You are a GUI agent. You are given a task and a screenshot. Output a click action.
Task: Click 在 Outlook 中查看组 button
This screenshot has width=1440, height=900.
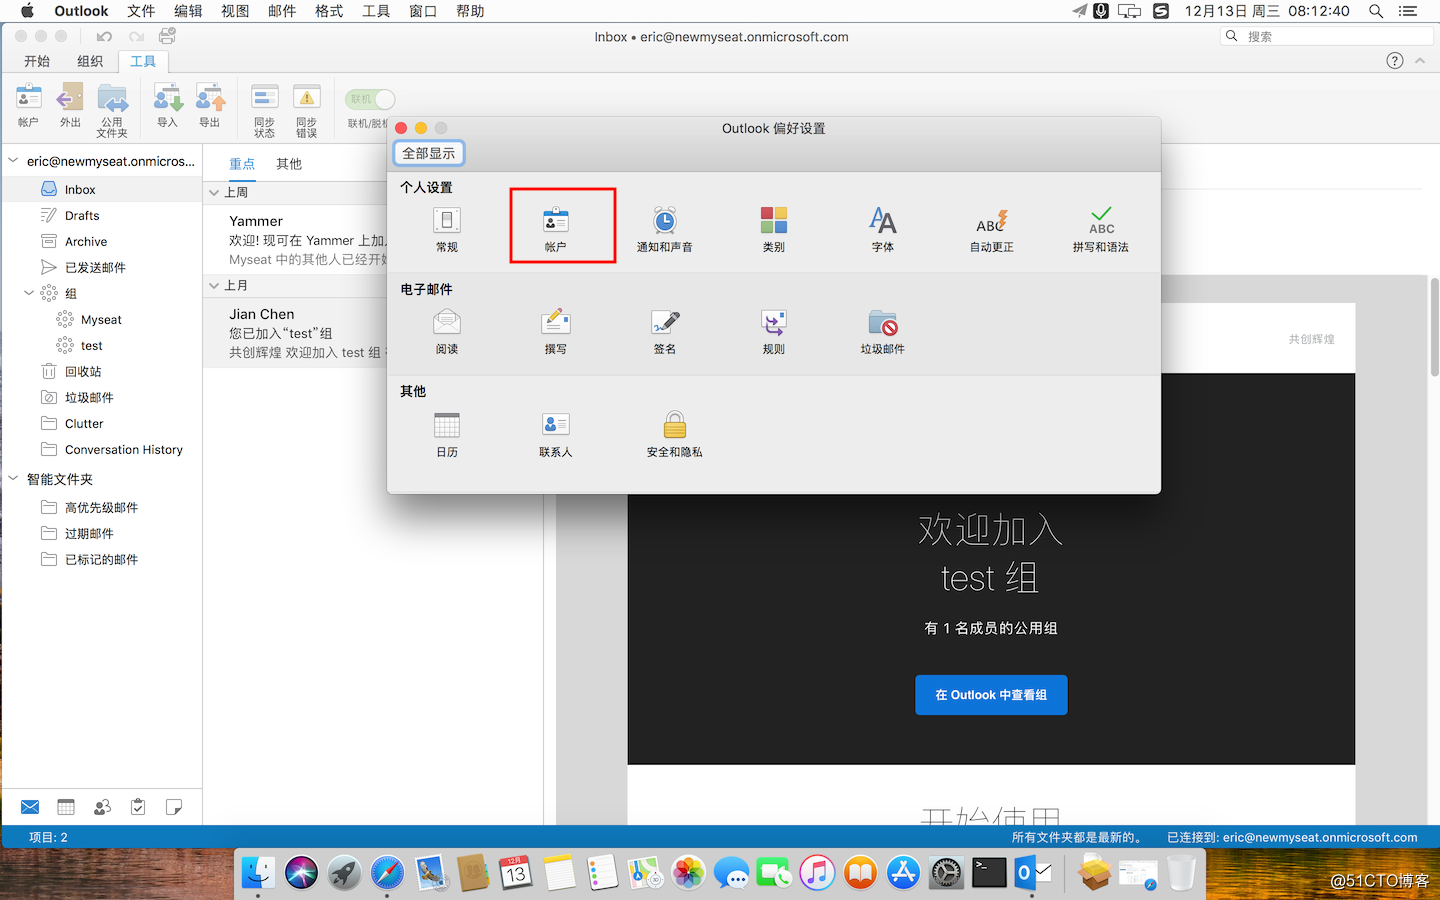(x=991, y=695)
